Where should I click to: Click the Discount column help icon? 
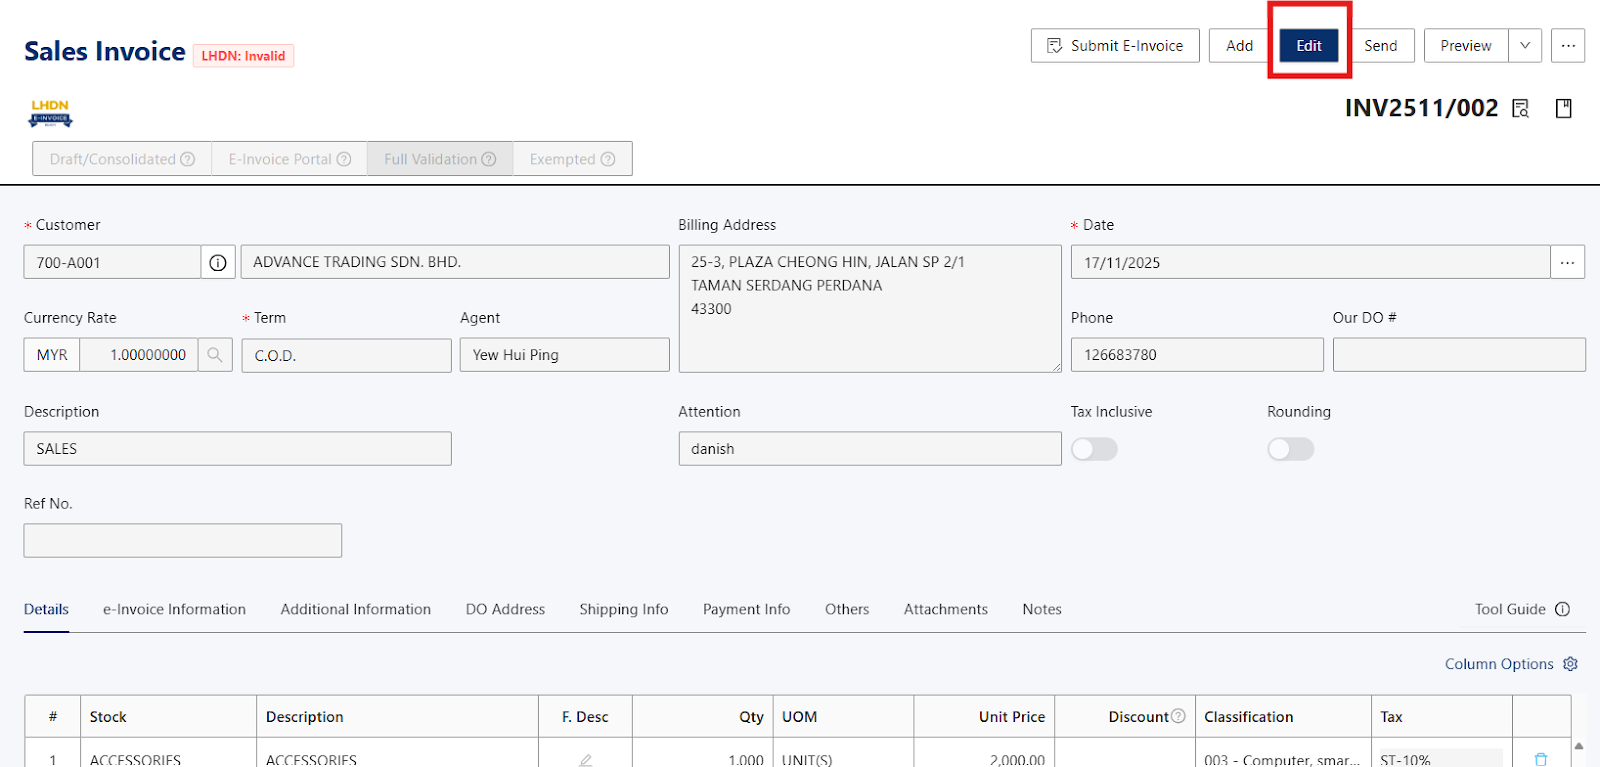(1178, 716)
